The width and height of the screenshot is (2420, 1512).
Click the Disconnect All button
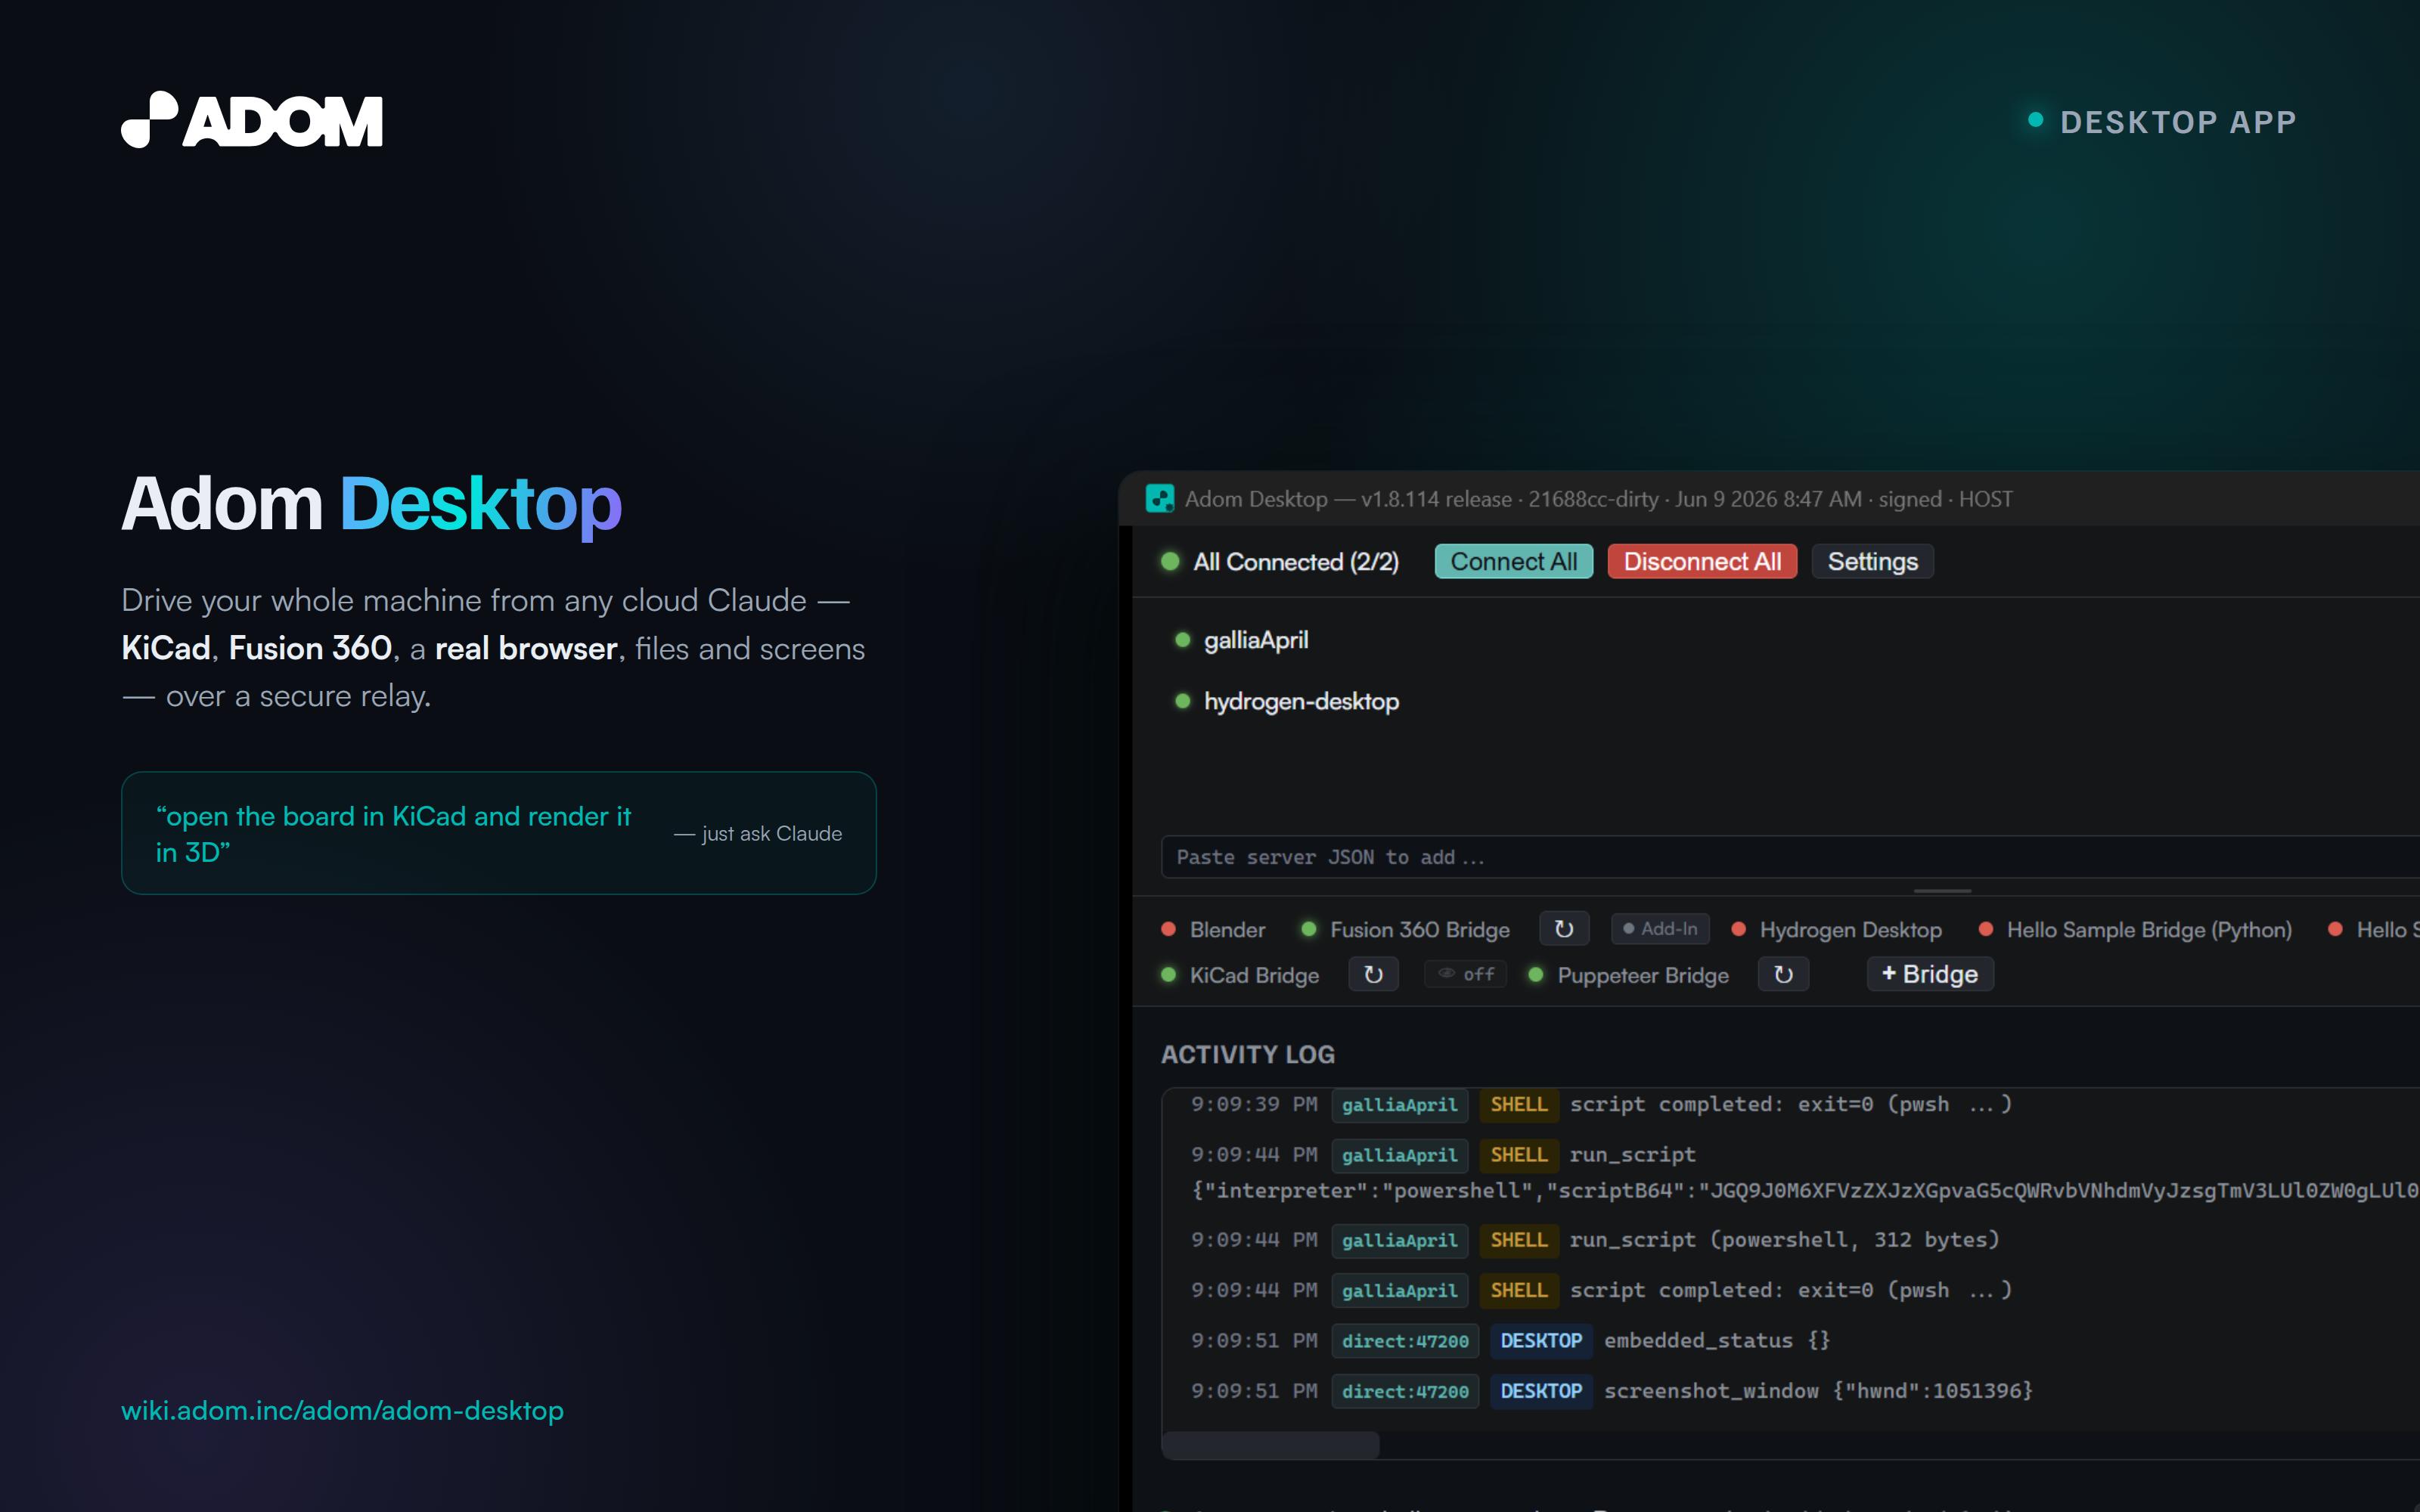coord(1702,562)
